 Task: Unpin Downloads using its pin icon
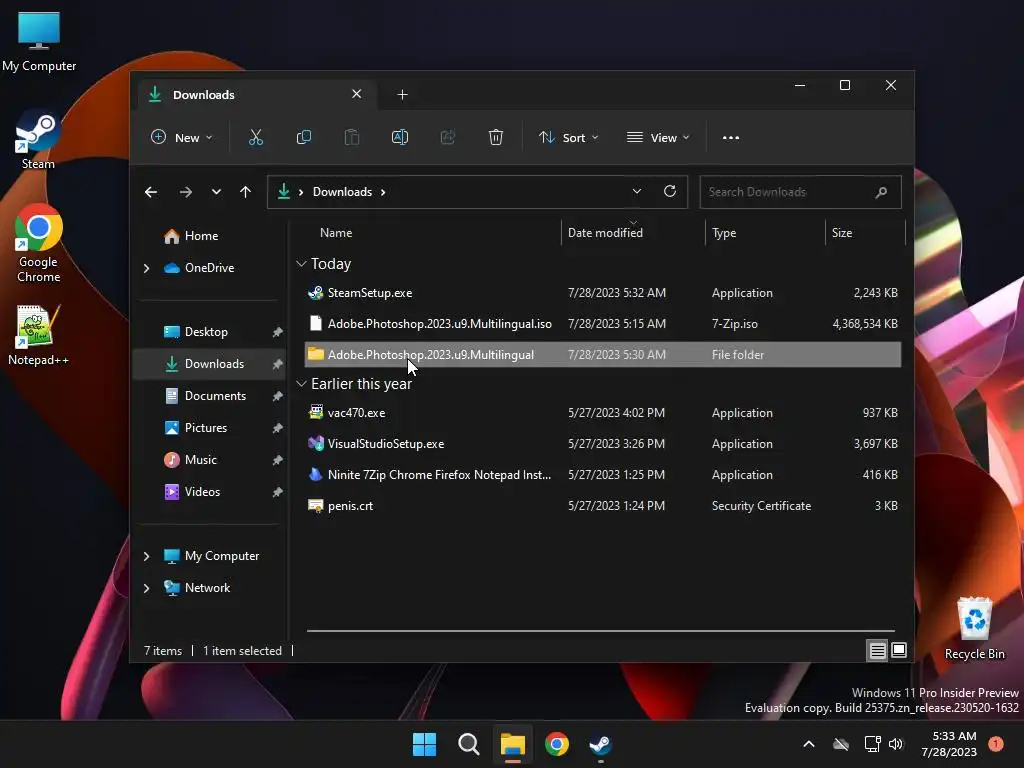click(277, 364)
